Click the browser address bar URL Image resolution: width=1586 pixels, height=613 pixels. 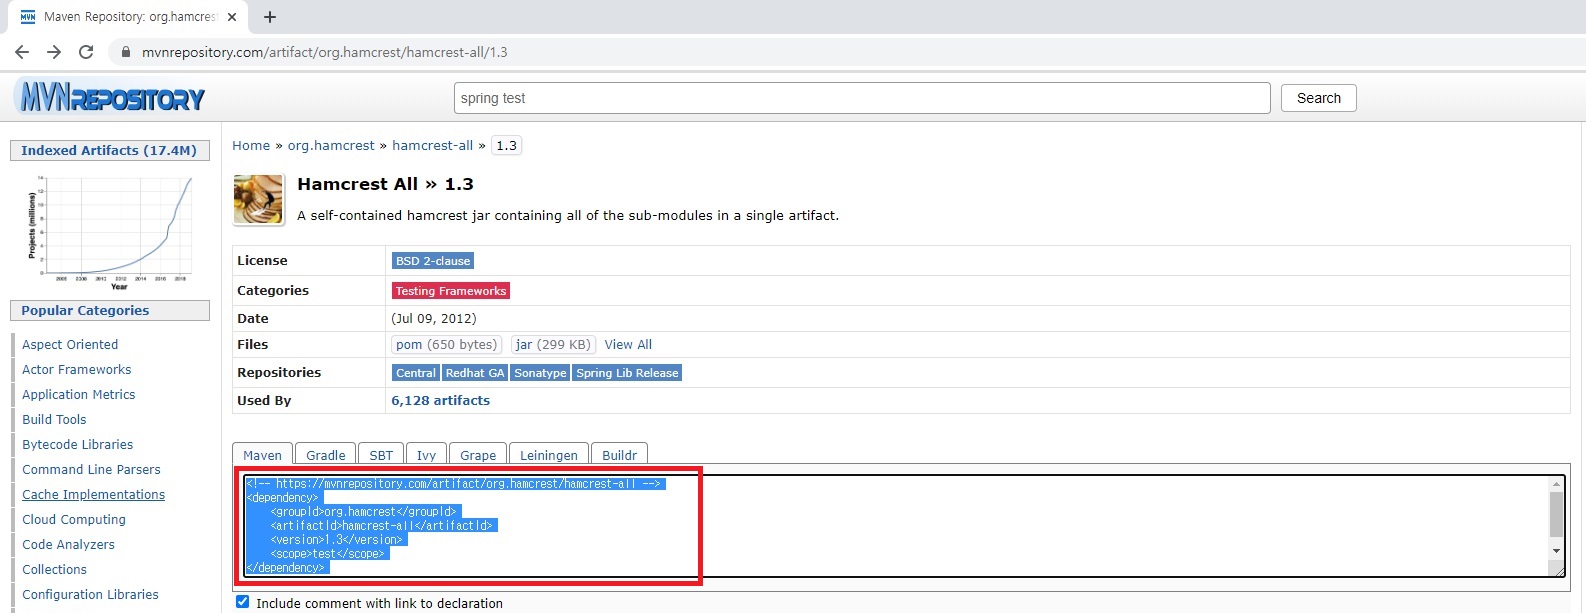click(x=325, y=52)
